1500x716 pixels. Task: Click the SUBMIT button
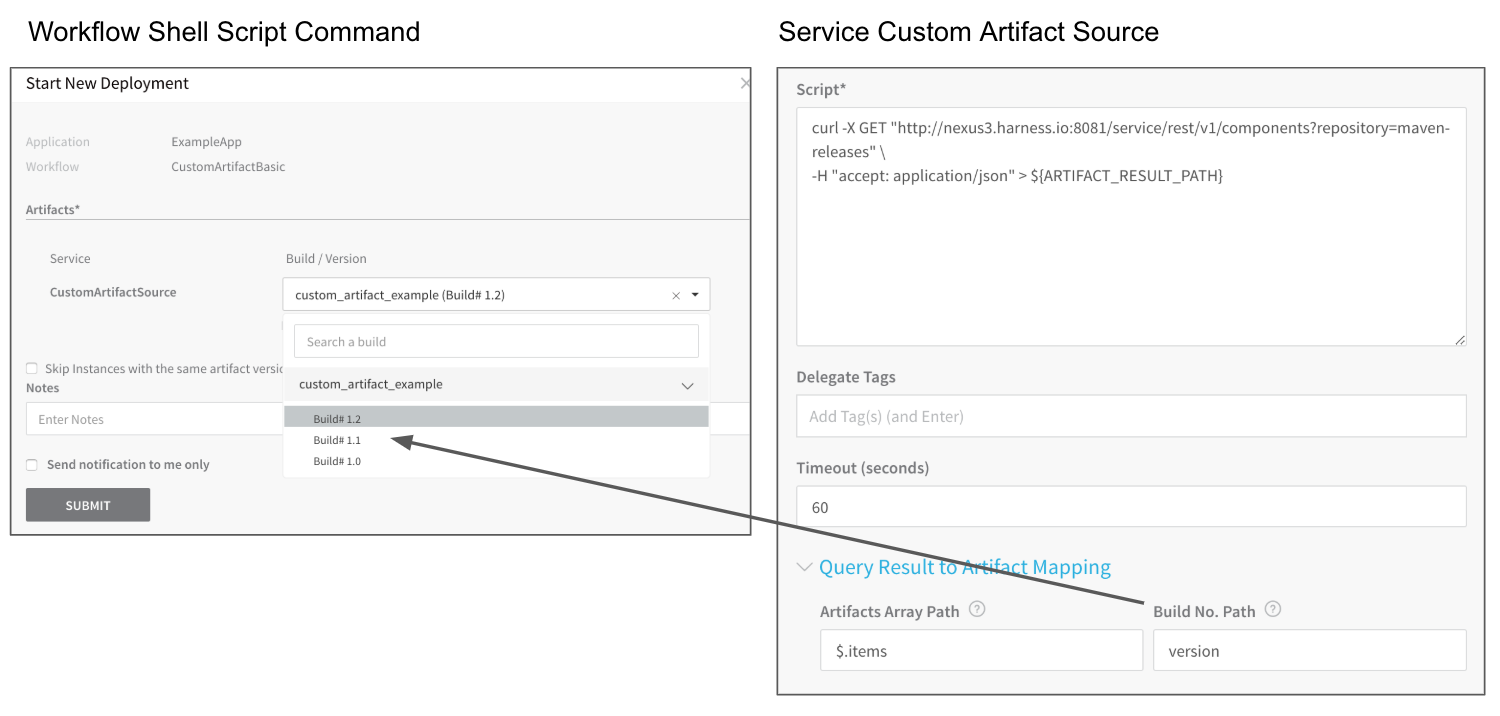(88, 505)
